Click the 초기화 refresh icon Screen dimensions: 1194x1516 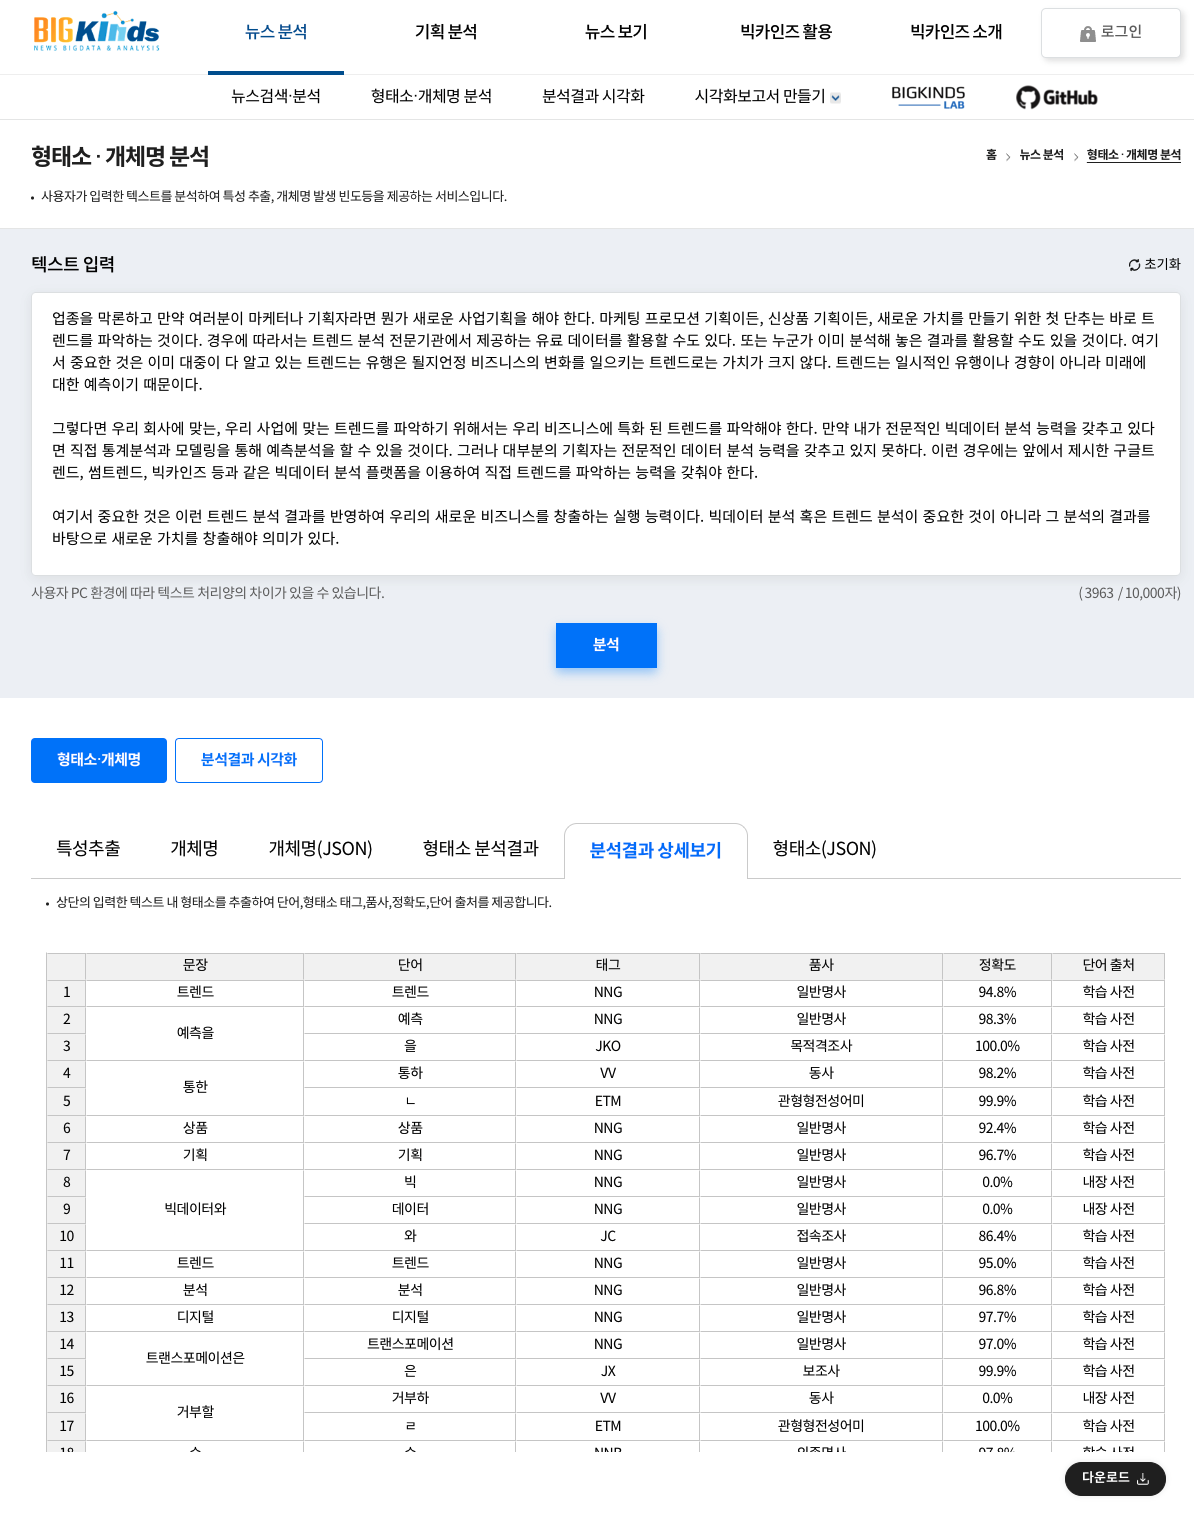(x=1134, y=264)
